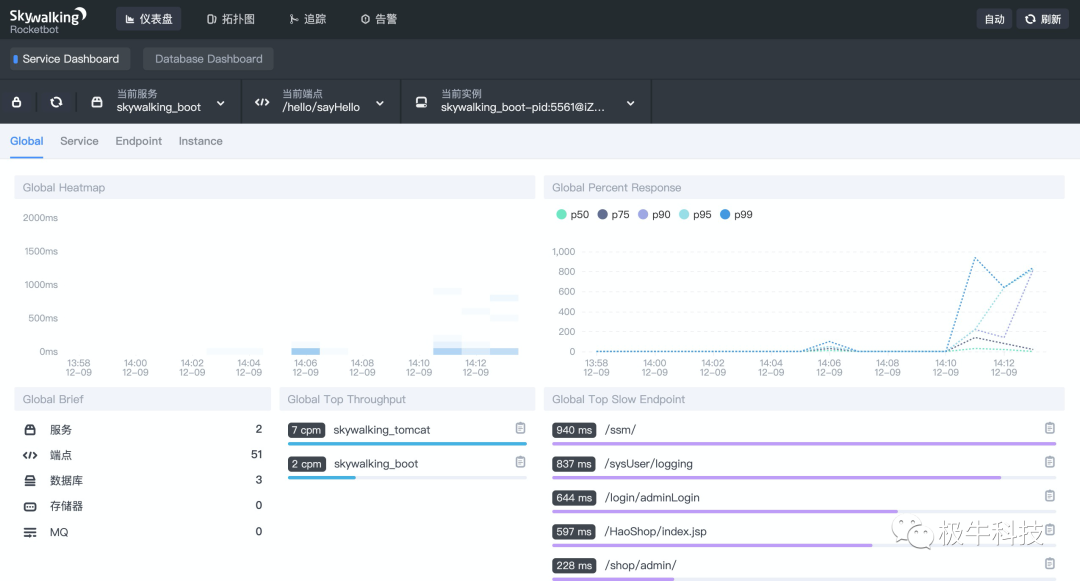Click the 服务 services icon in Global Brief

[30, 430]
